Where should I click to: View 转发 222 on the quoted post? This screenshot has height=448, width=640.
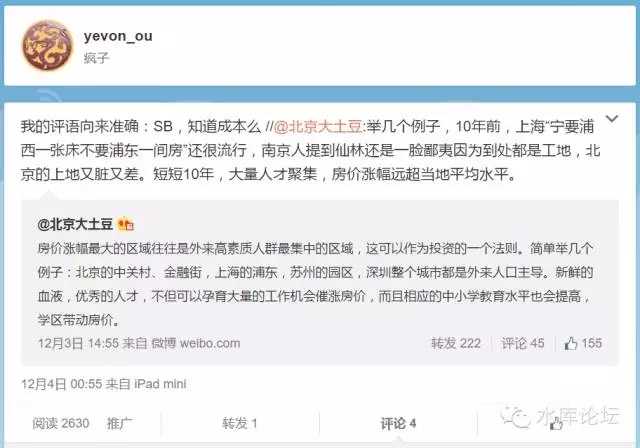[x=456, y=343]
